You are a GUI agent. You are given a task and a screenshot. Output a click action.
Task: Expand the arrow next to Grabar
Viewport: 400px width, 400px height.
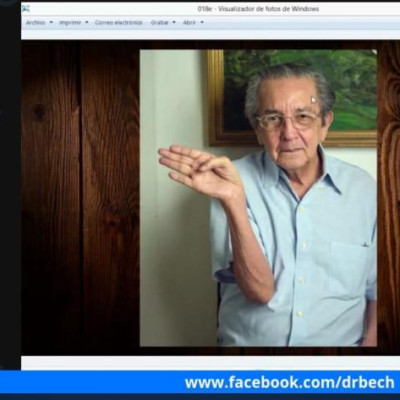tap(174, 23)
